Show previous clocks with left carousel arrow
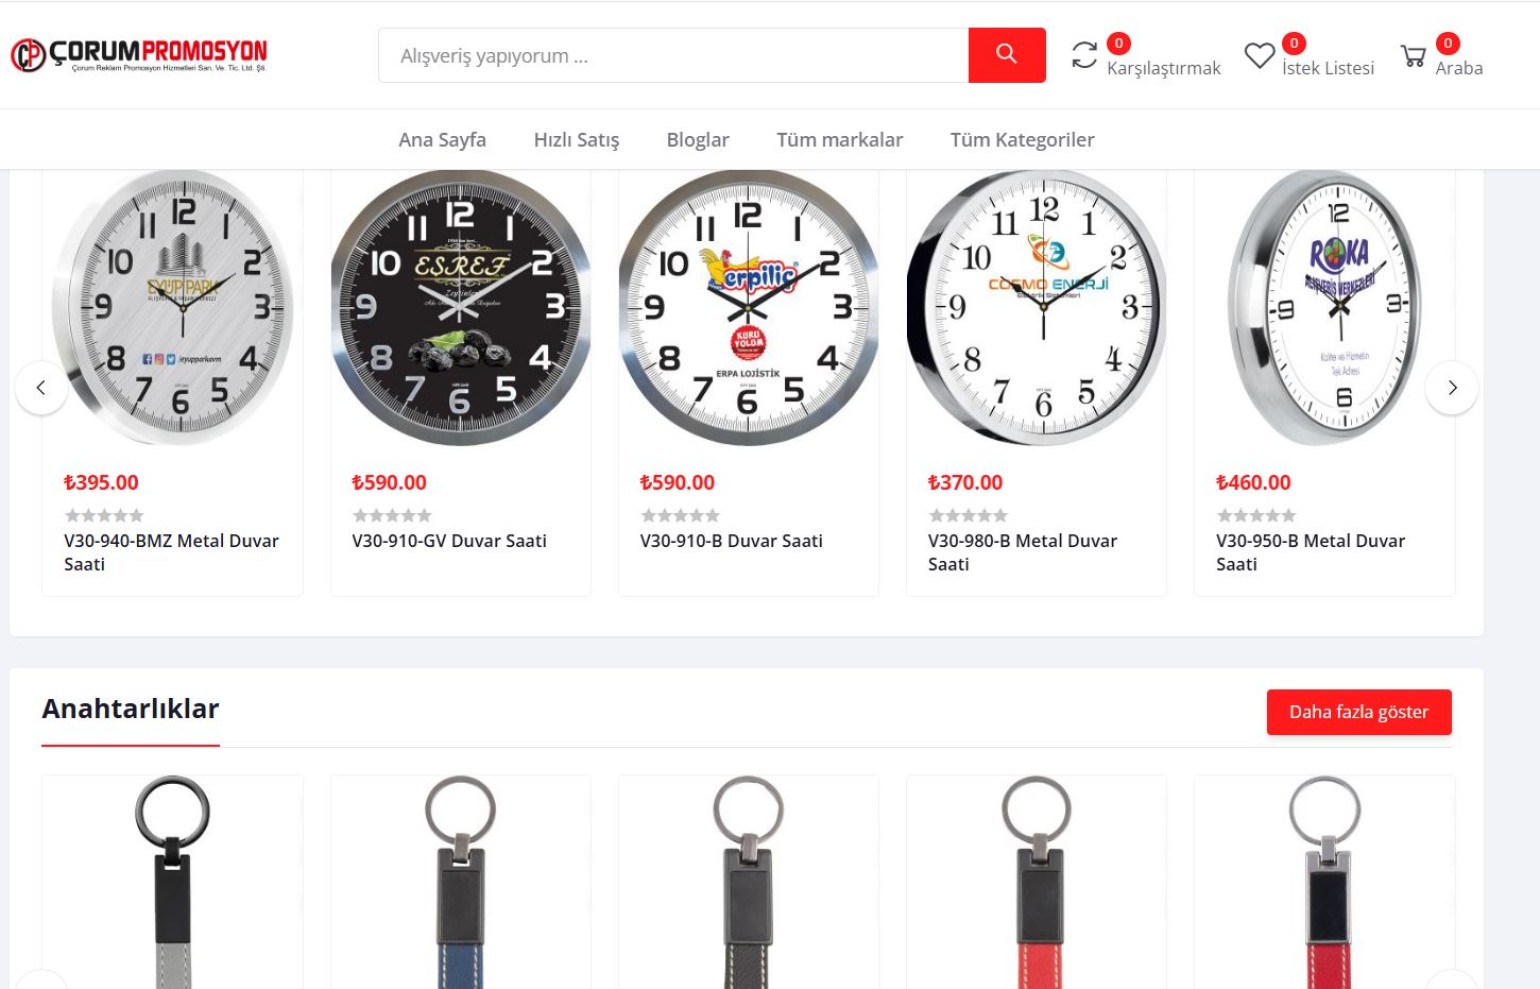This screenshot has width=1540, height=989. click(41, 387)
